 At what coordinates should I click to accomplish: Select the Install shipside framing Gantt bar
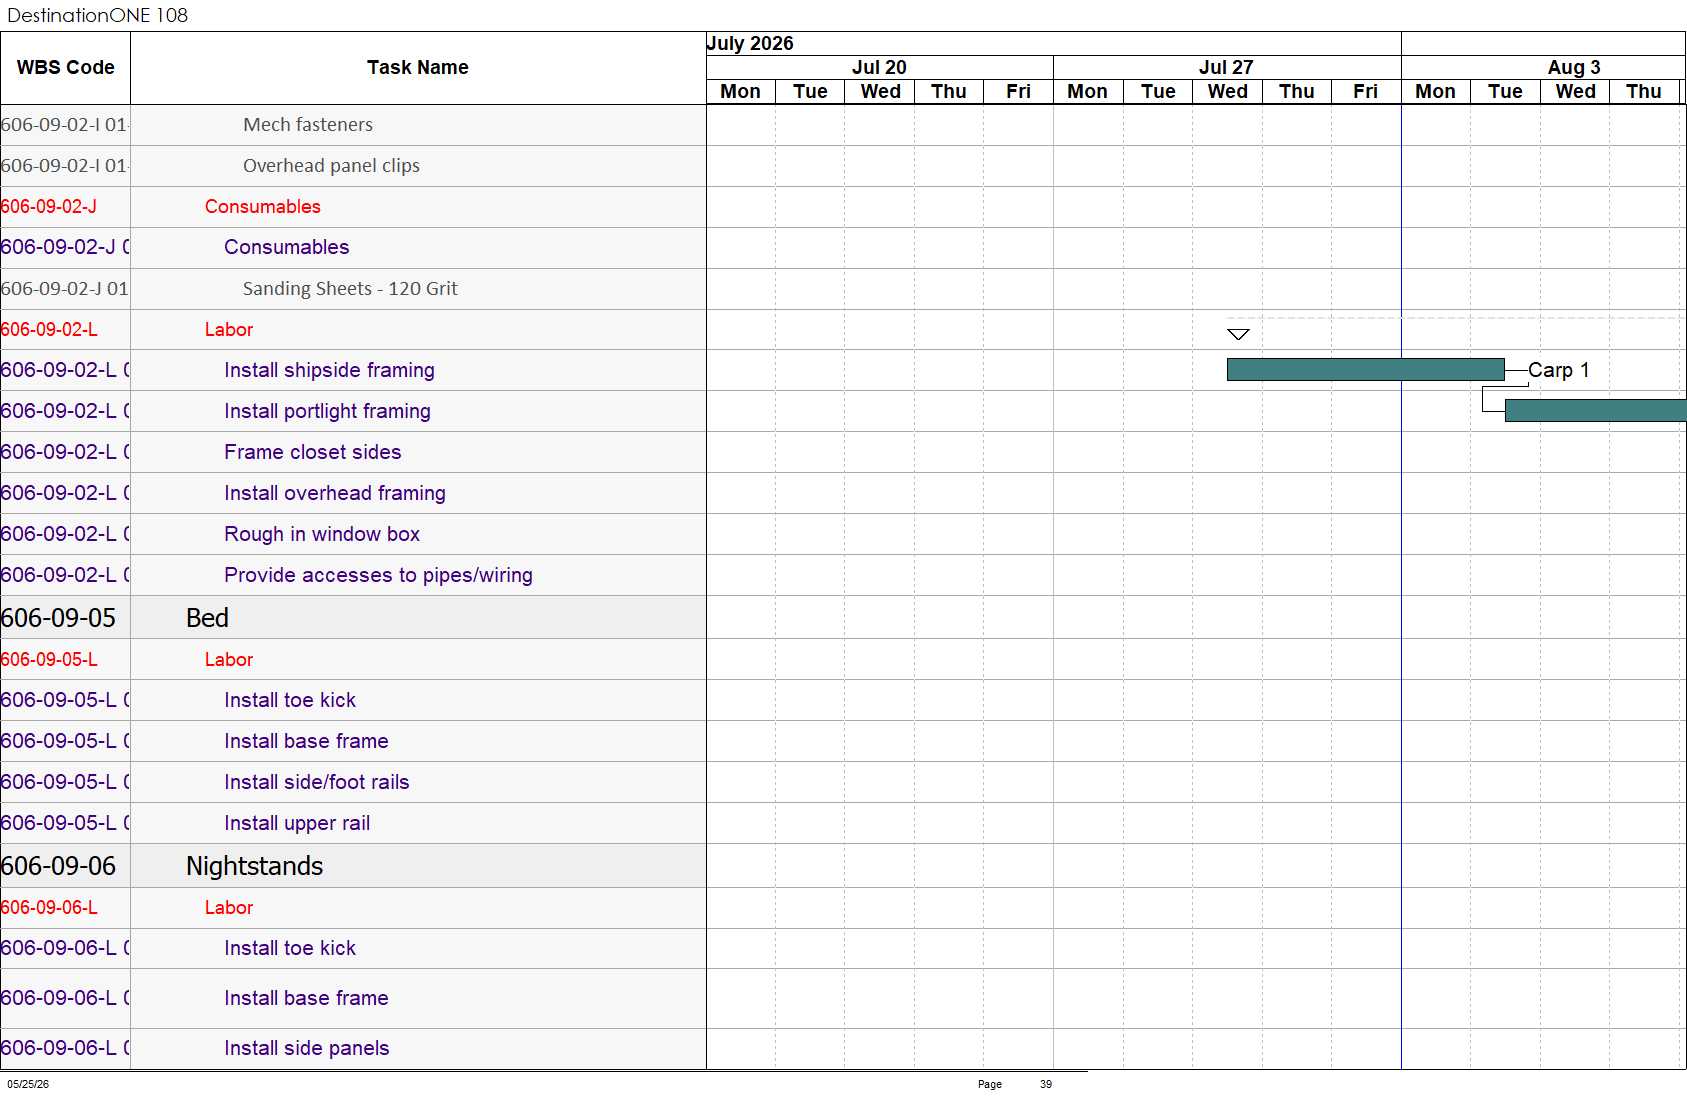(x=1365, y=370)
